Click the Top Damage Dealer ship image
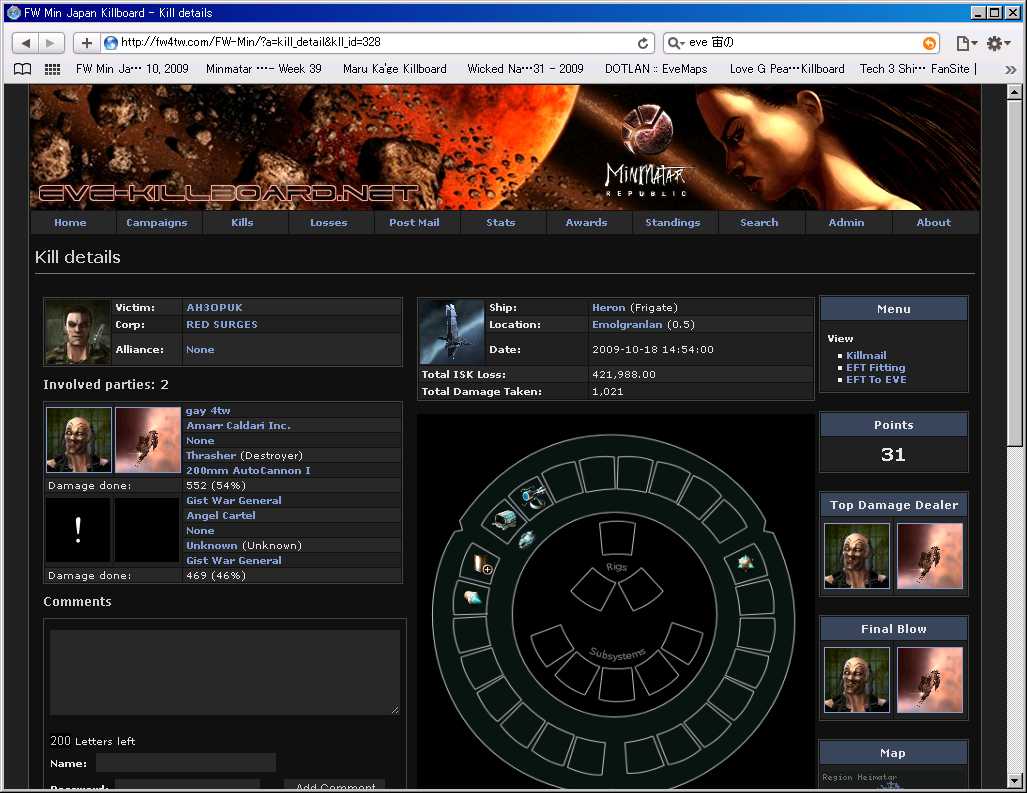 (x=930, y=556)
